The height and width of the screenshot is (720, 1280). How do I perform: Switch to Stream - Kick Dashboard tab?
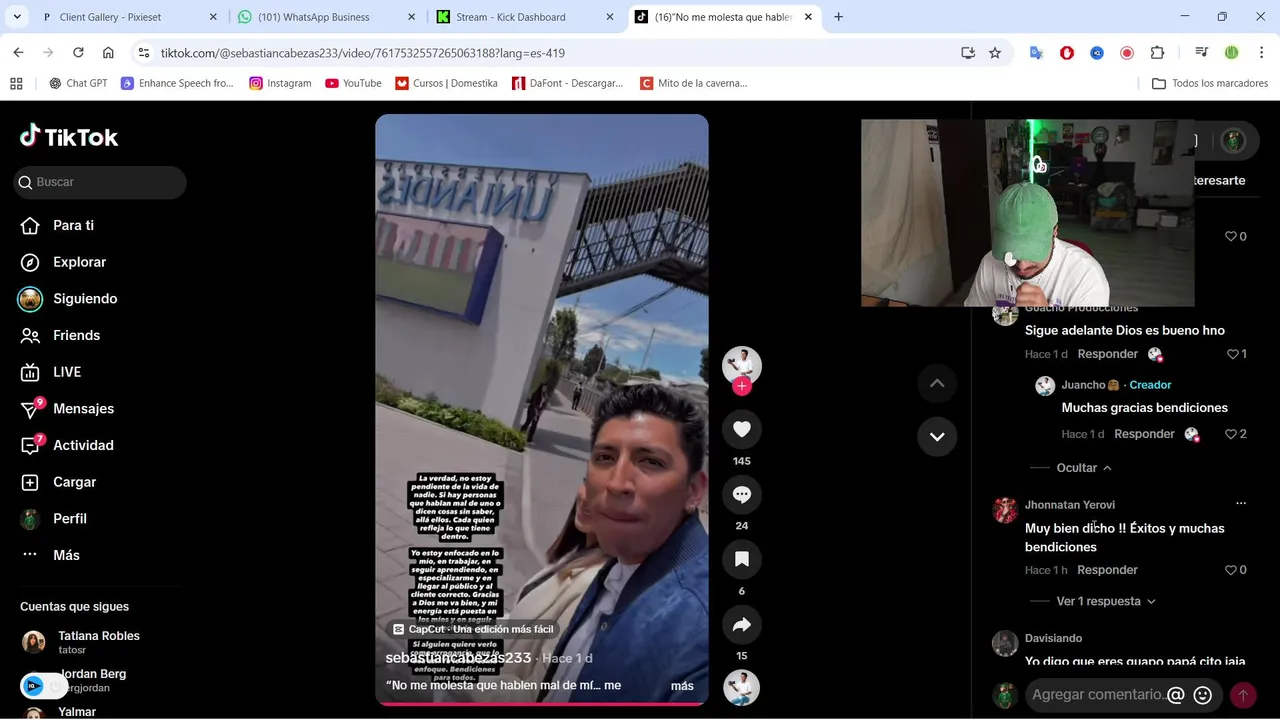(525, 17)
